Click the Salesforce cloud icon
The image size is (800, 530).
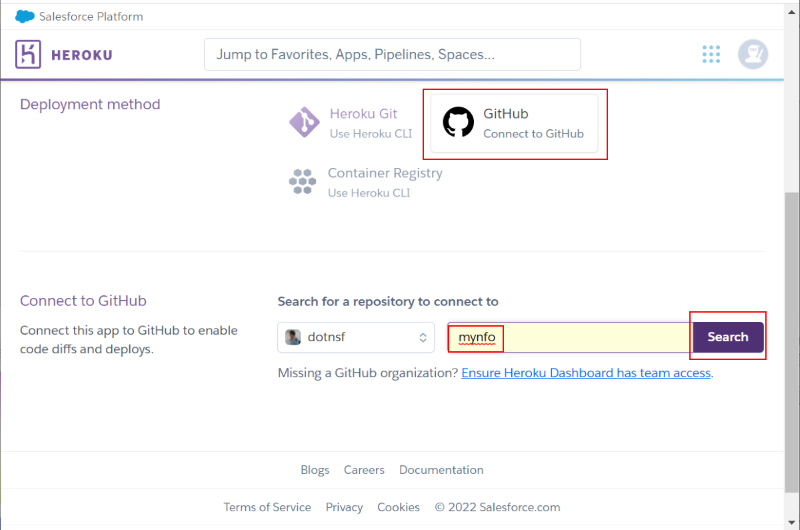(x=24, y=16)
